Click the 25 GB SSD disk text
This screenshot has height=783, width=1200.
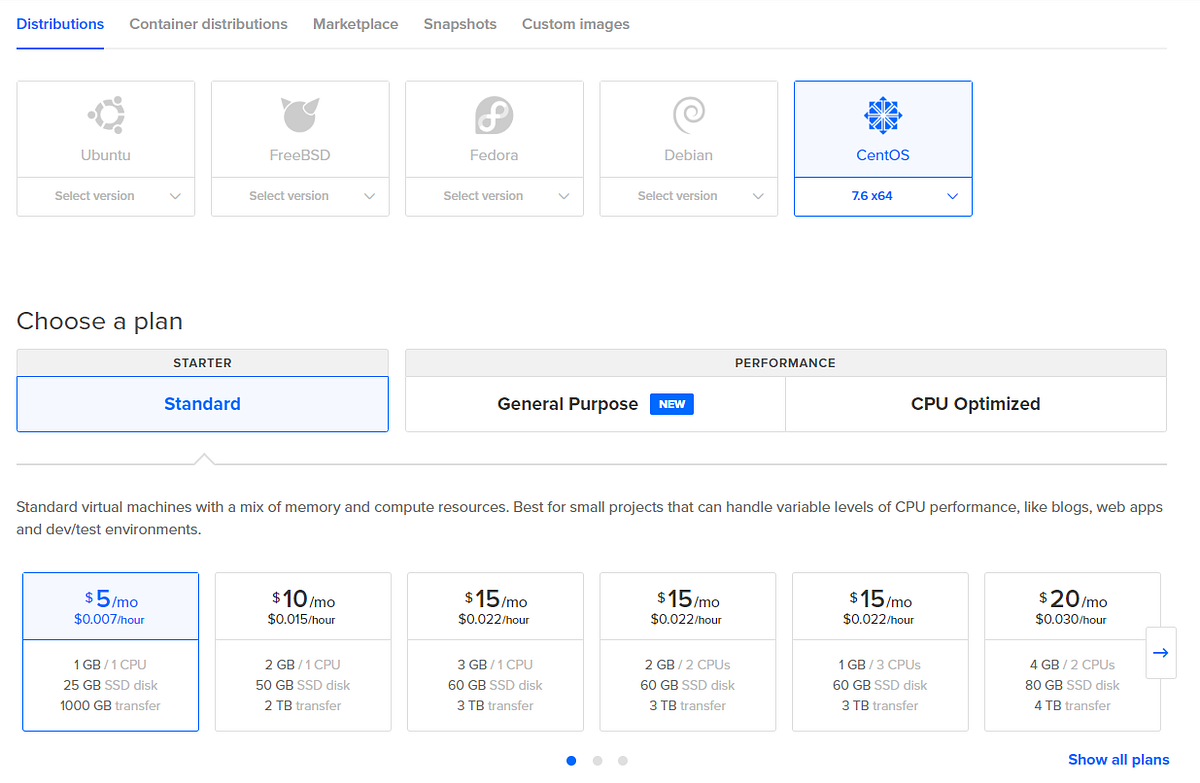(111, 685)
